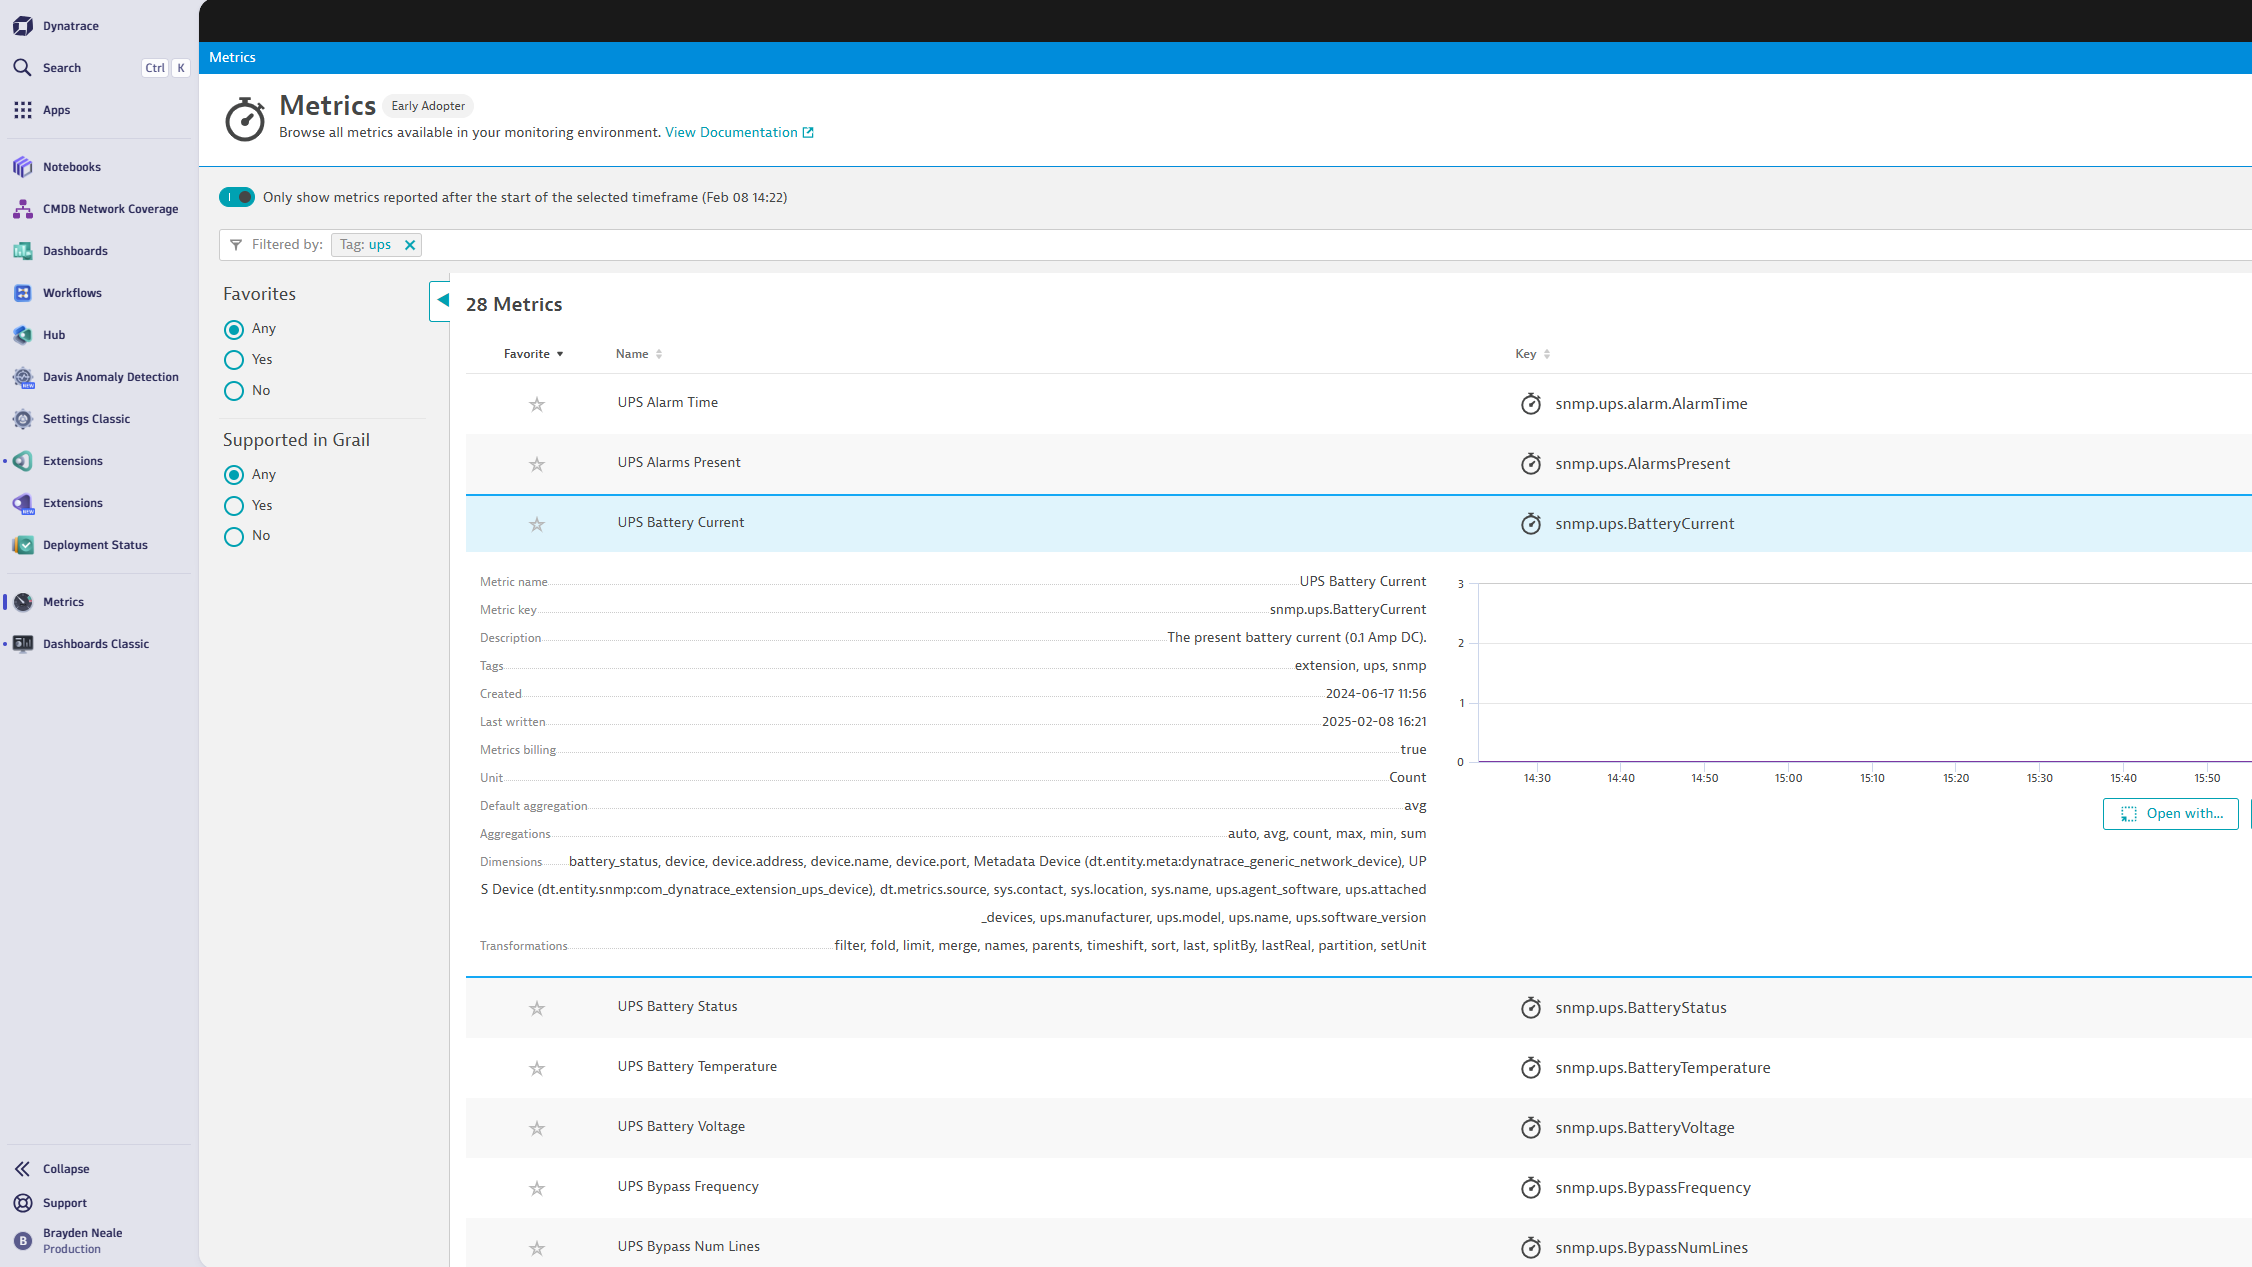Open Dashboards Classic icon

[23, 644]
